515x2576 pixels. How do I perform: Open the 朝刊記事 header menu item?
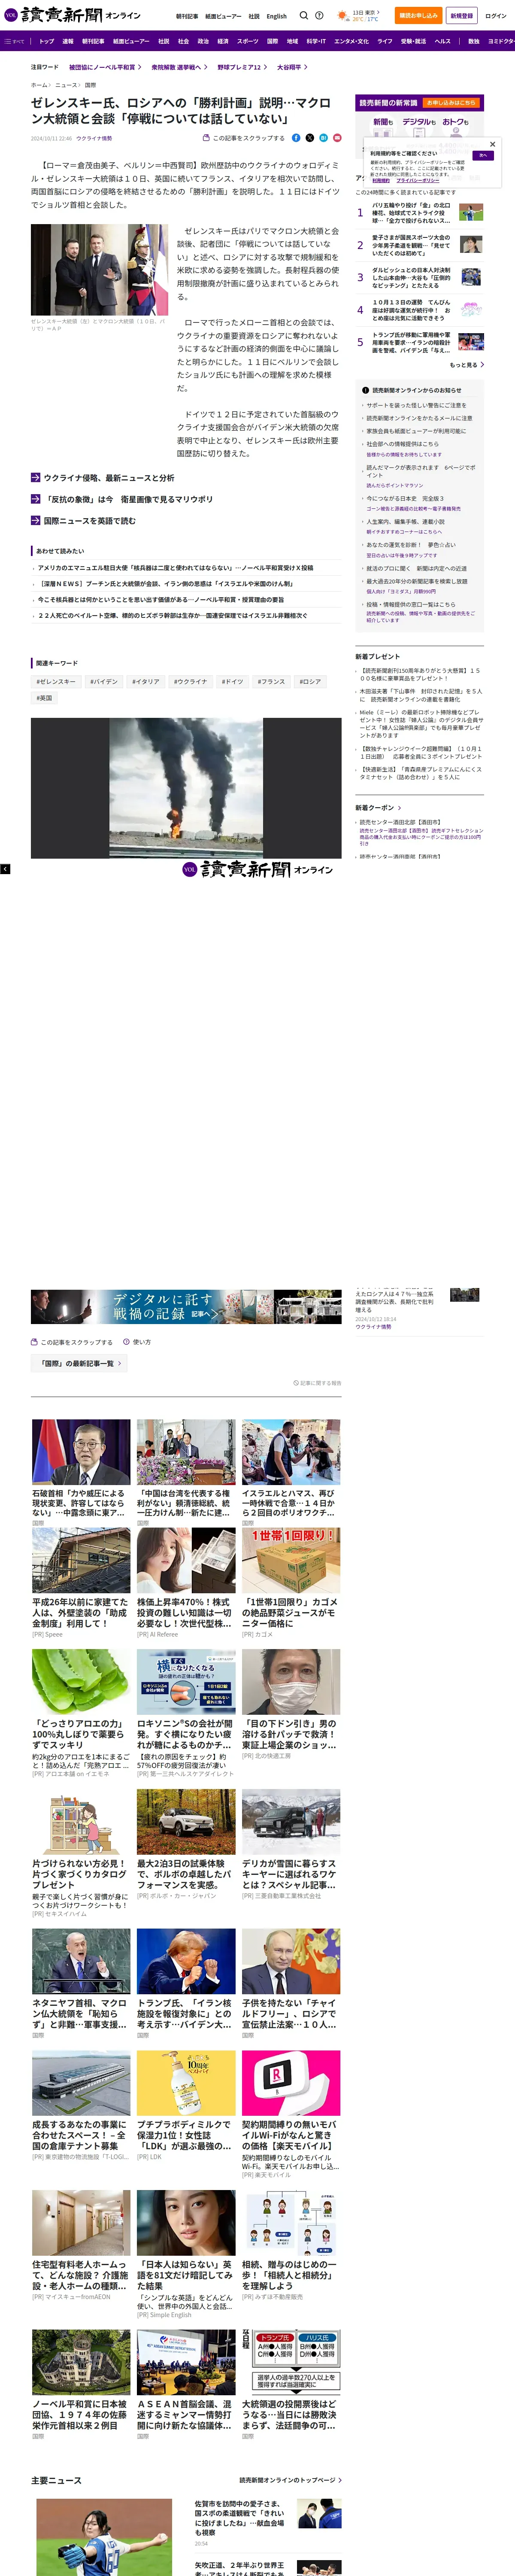pyautogui.click(x=187, y=16)
